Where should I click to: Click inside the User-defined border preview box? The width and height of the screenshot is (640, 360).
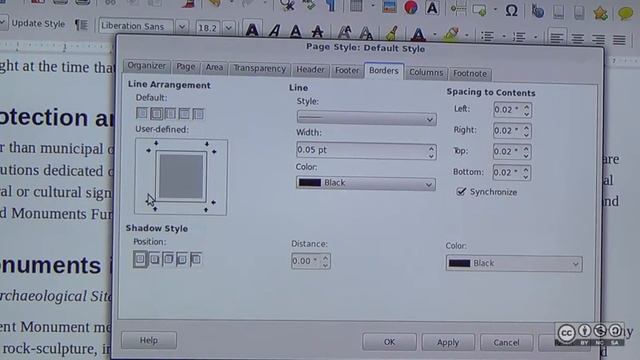(181, 177)
